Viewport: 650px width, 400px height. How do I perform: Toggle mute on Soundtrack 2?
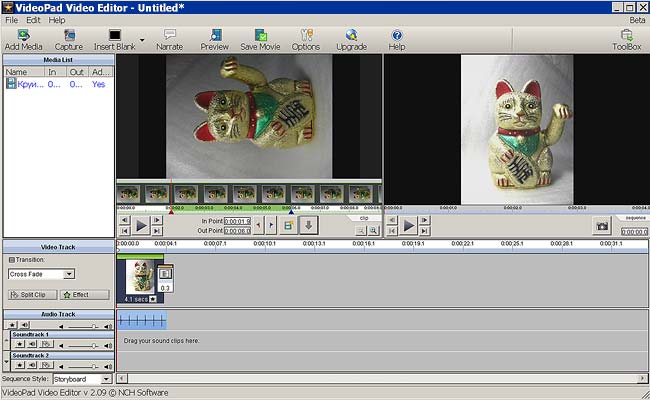click(34, 366)
